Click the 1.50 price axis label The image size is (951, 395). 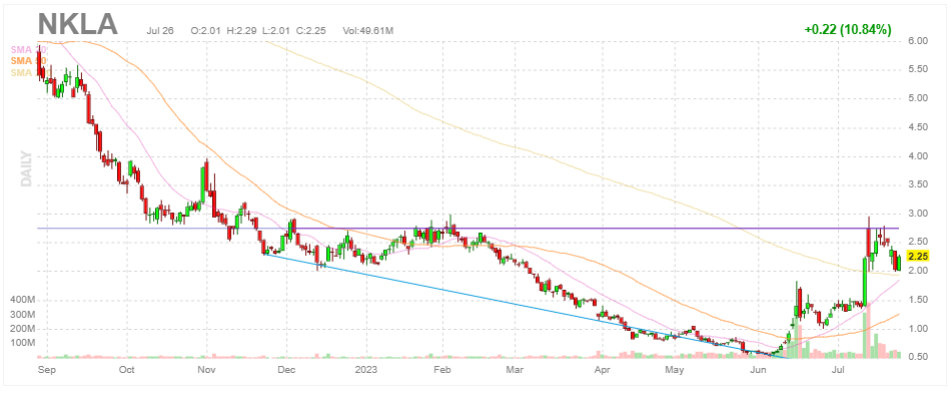pyautogui.click(x=918, y=300)
